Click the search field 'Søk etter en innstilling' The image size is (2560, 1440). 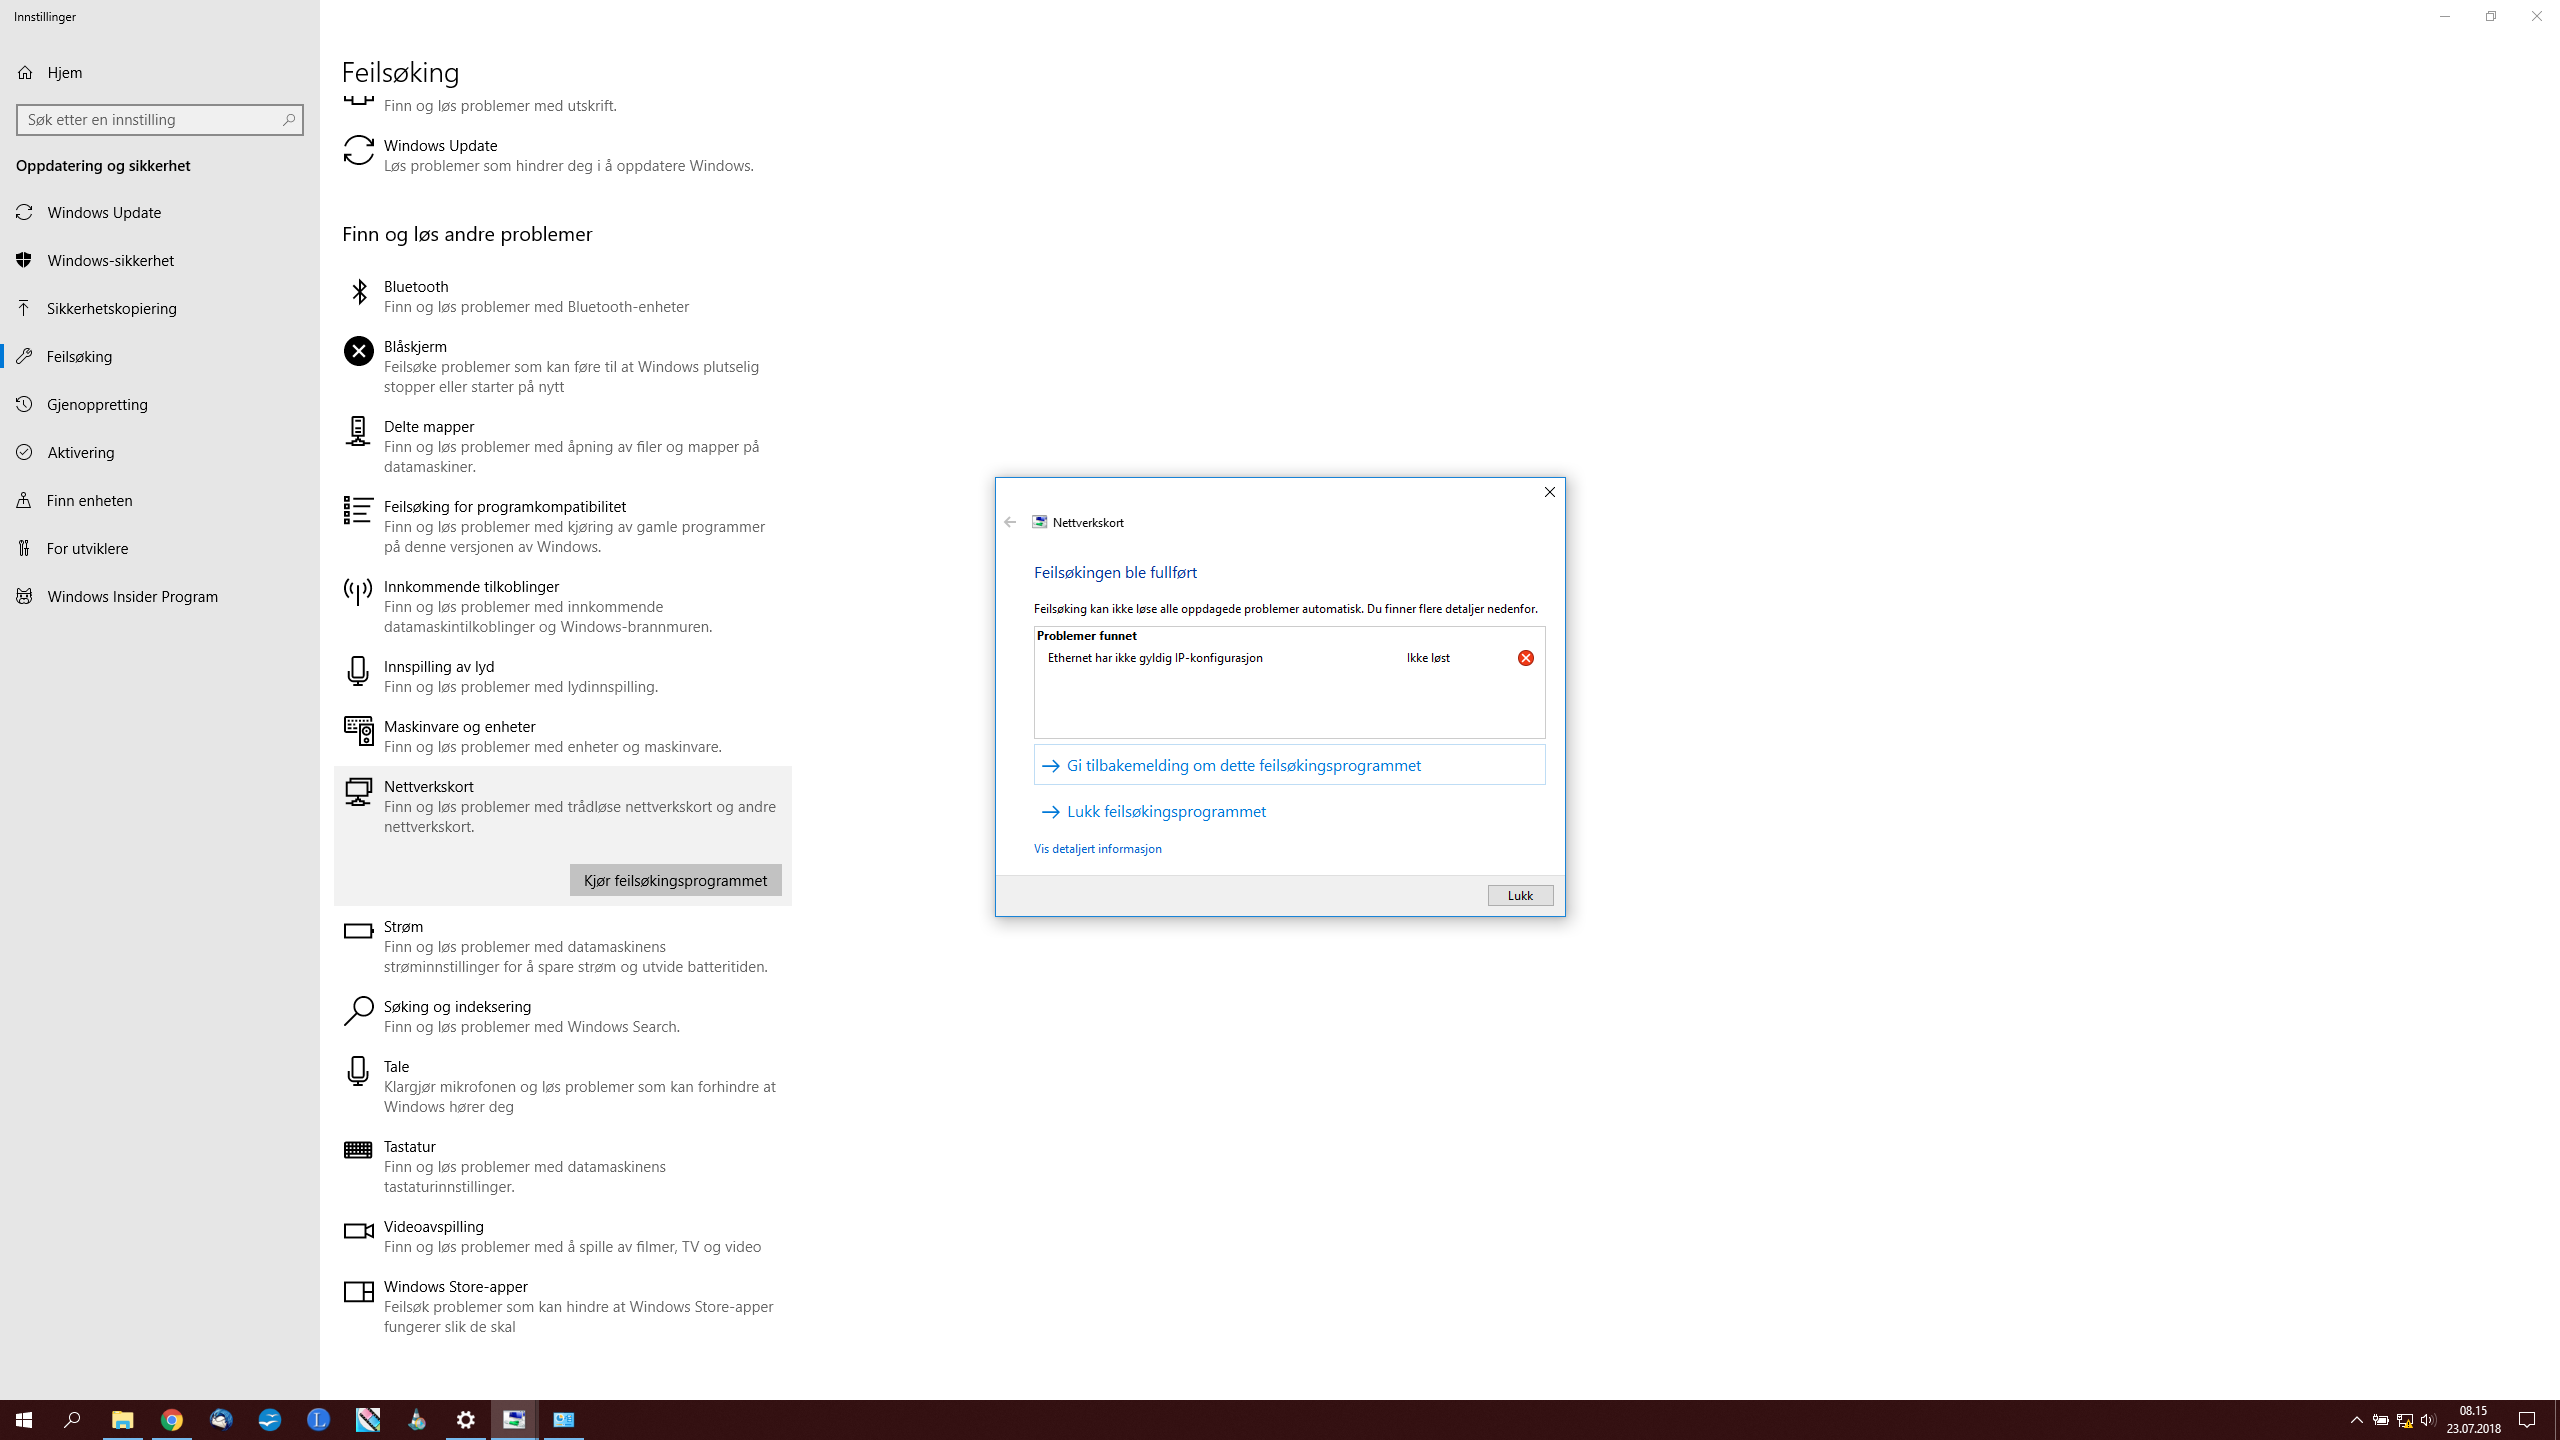160,119
